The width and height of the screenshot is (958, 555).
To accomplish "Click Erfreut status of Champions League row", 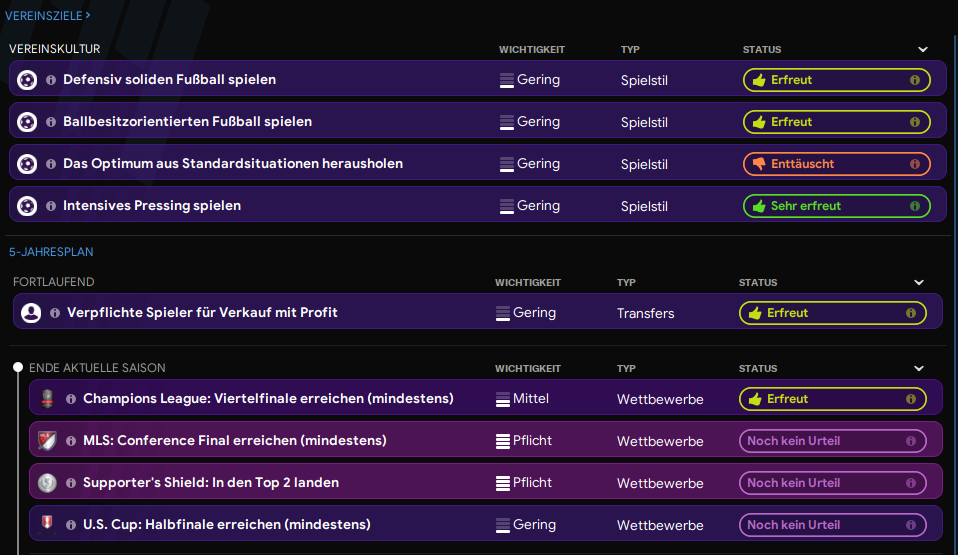I will 833,399.
